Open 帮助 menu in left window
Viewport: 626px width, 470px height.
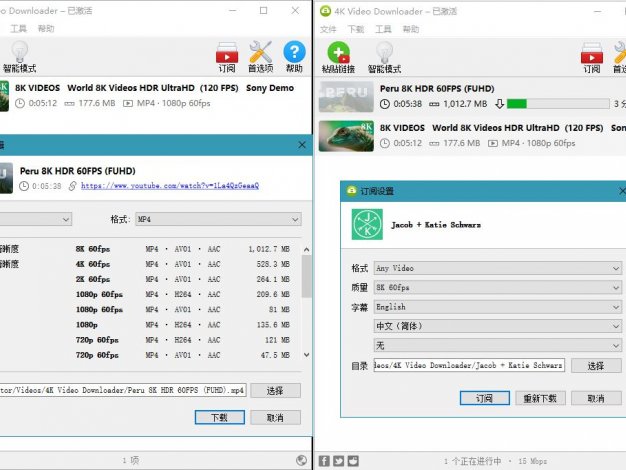[46, 28]
